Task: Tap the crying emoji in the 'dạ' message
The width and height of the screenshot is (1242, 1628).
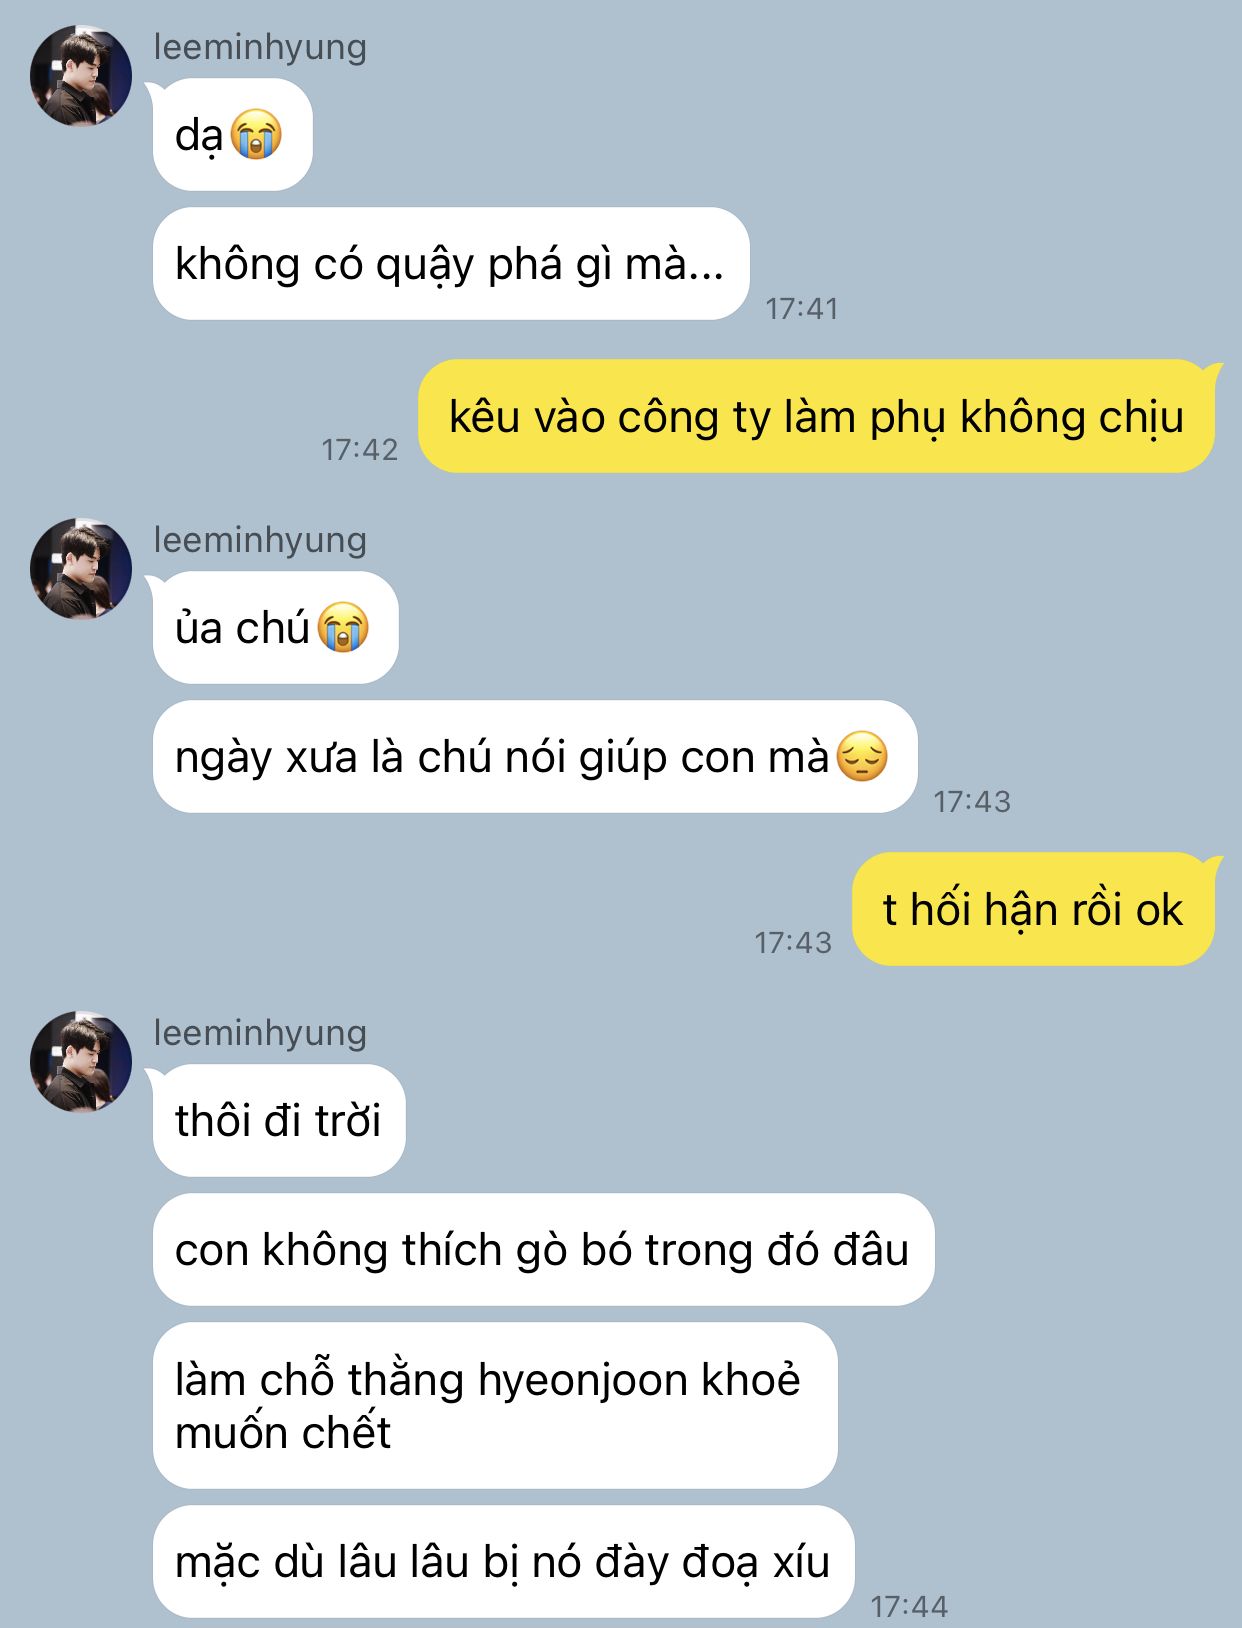Action: coord(256,134)
